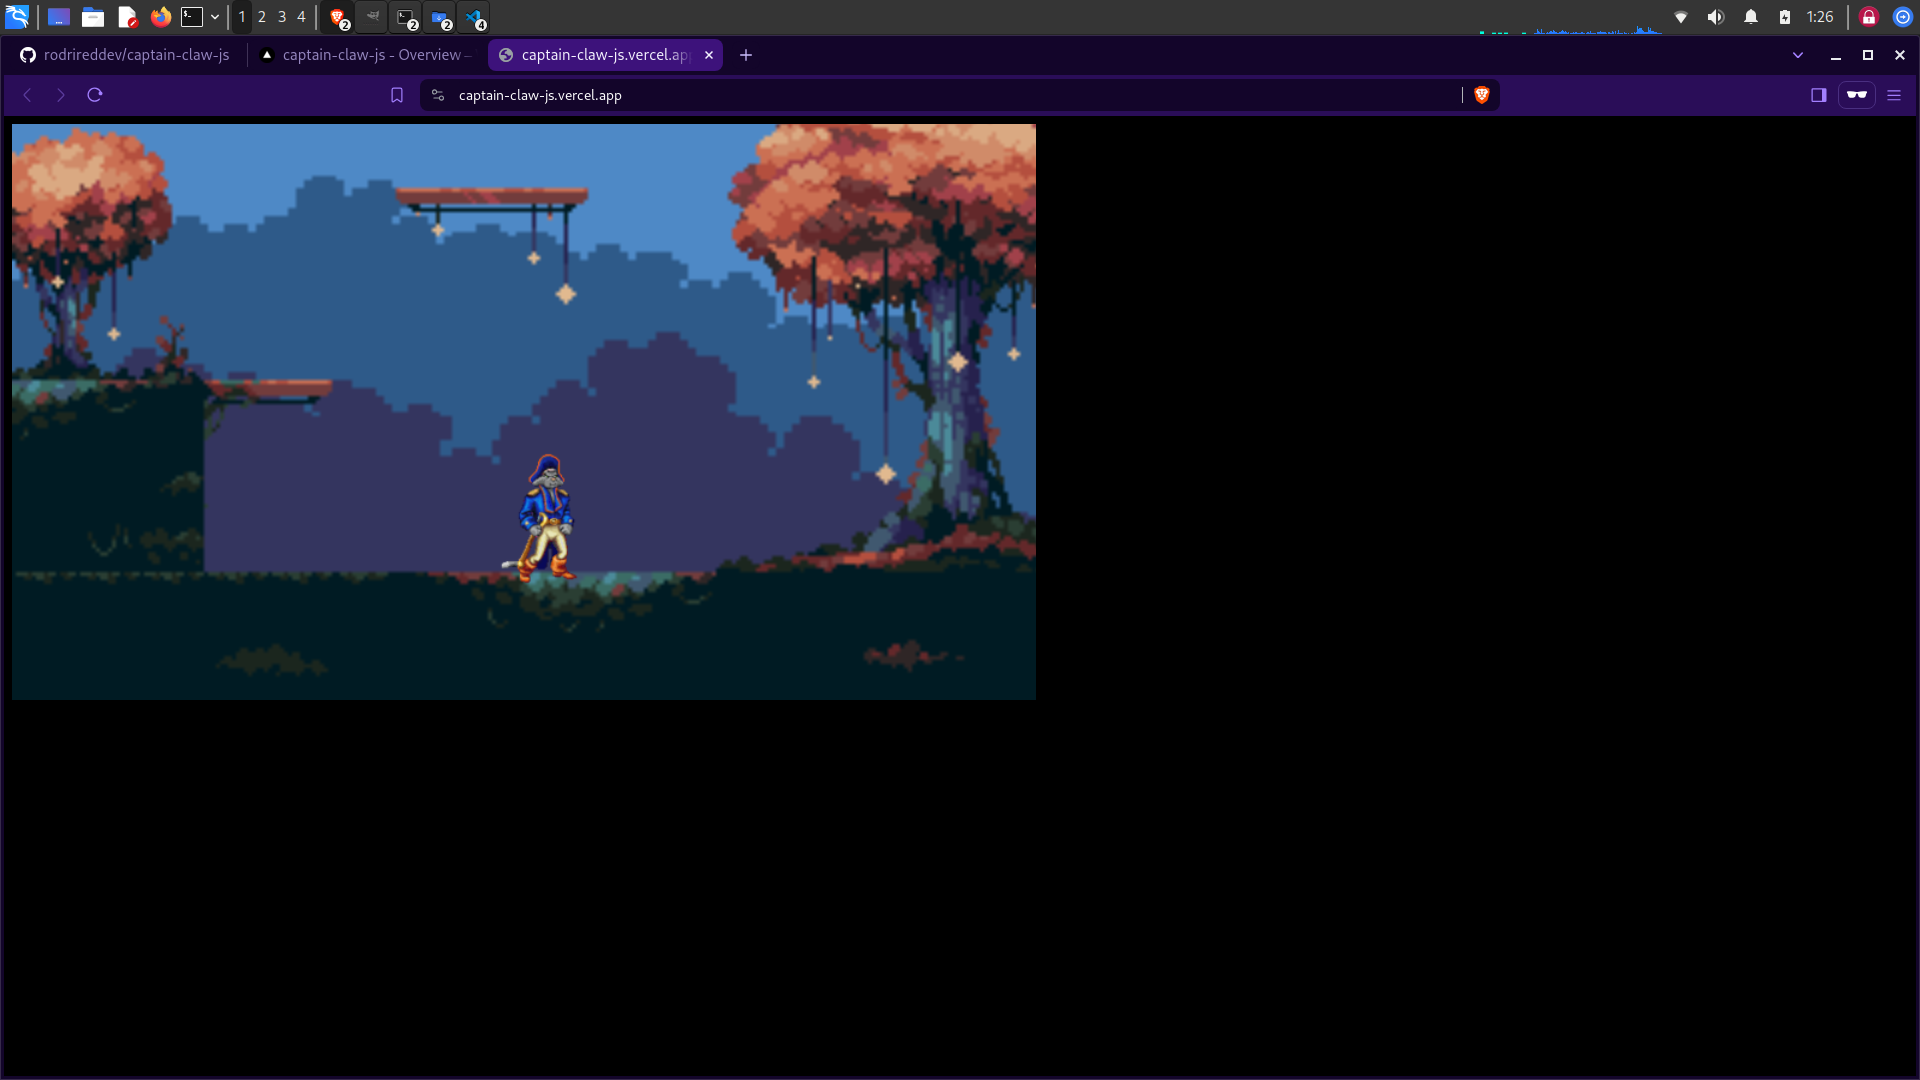Open Brave Shields panel

[x=1482, y=95]
